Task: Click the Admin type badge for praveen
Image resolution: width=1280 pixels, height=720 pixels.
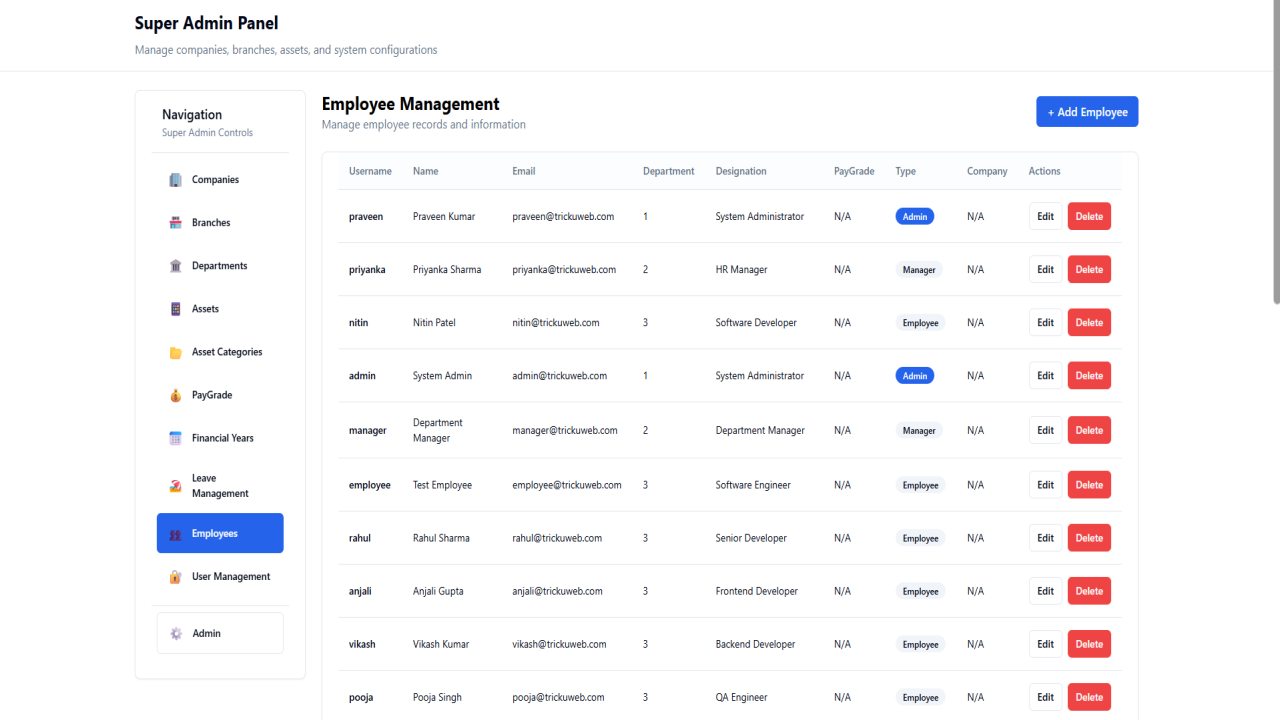Action: pos(915,216)
